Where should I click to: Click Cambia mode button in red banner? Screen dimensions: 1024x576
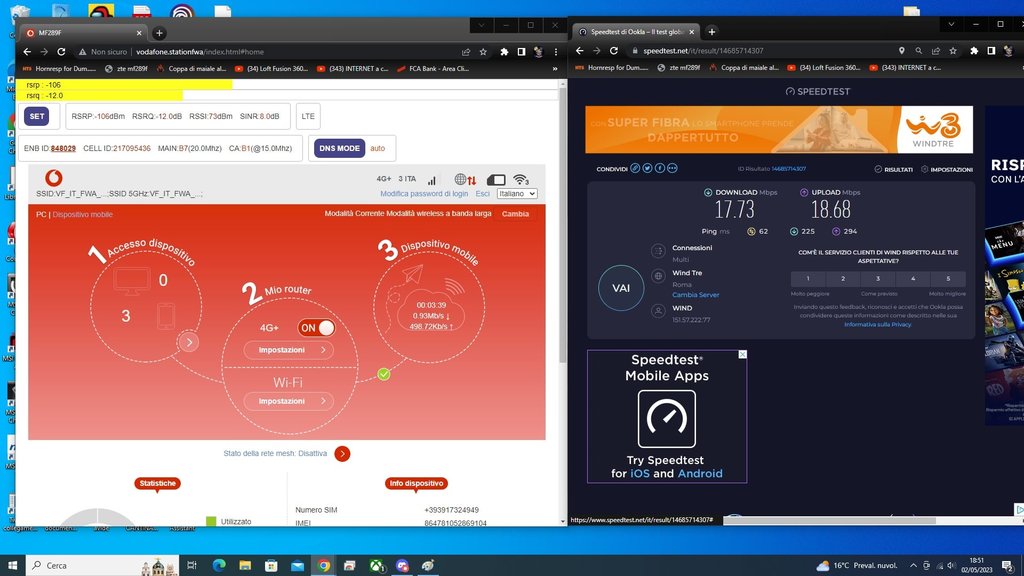click(515, 214)
